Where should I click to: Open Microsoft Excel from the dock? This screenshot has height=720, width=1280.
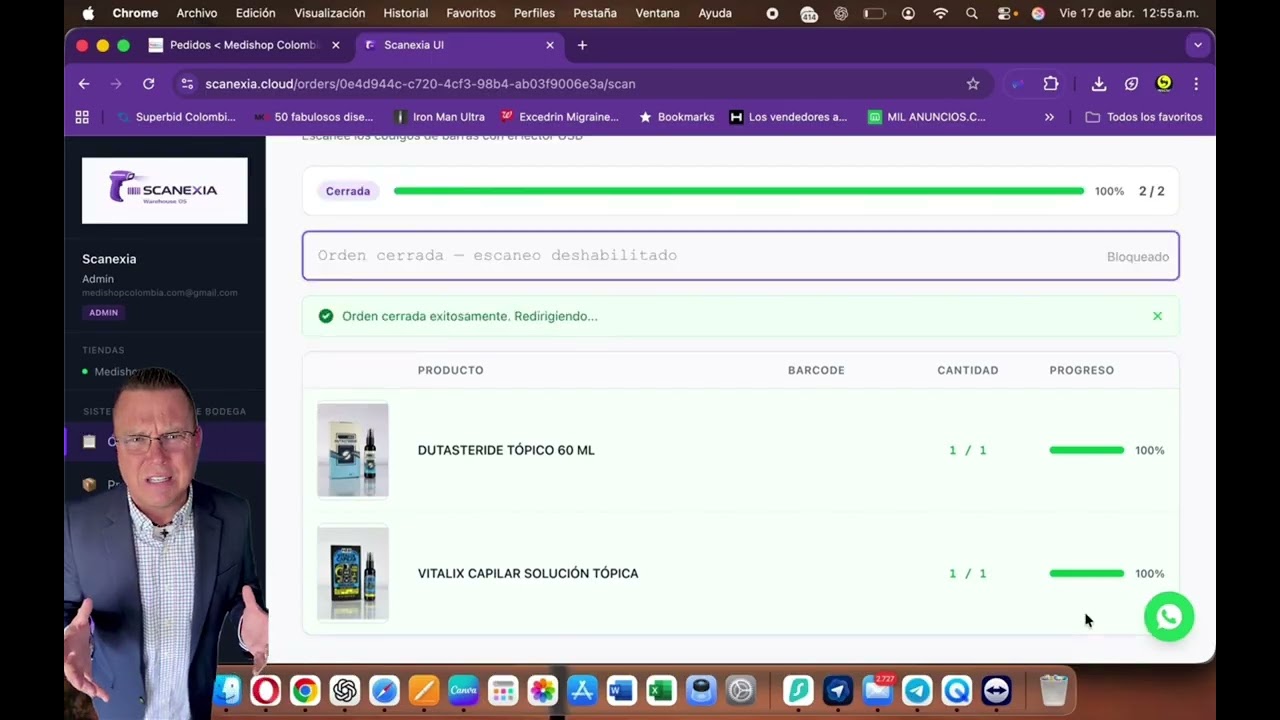[x=661, y=690]
